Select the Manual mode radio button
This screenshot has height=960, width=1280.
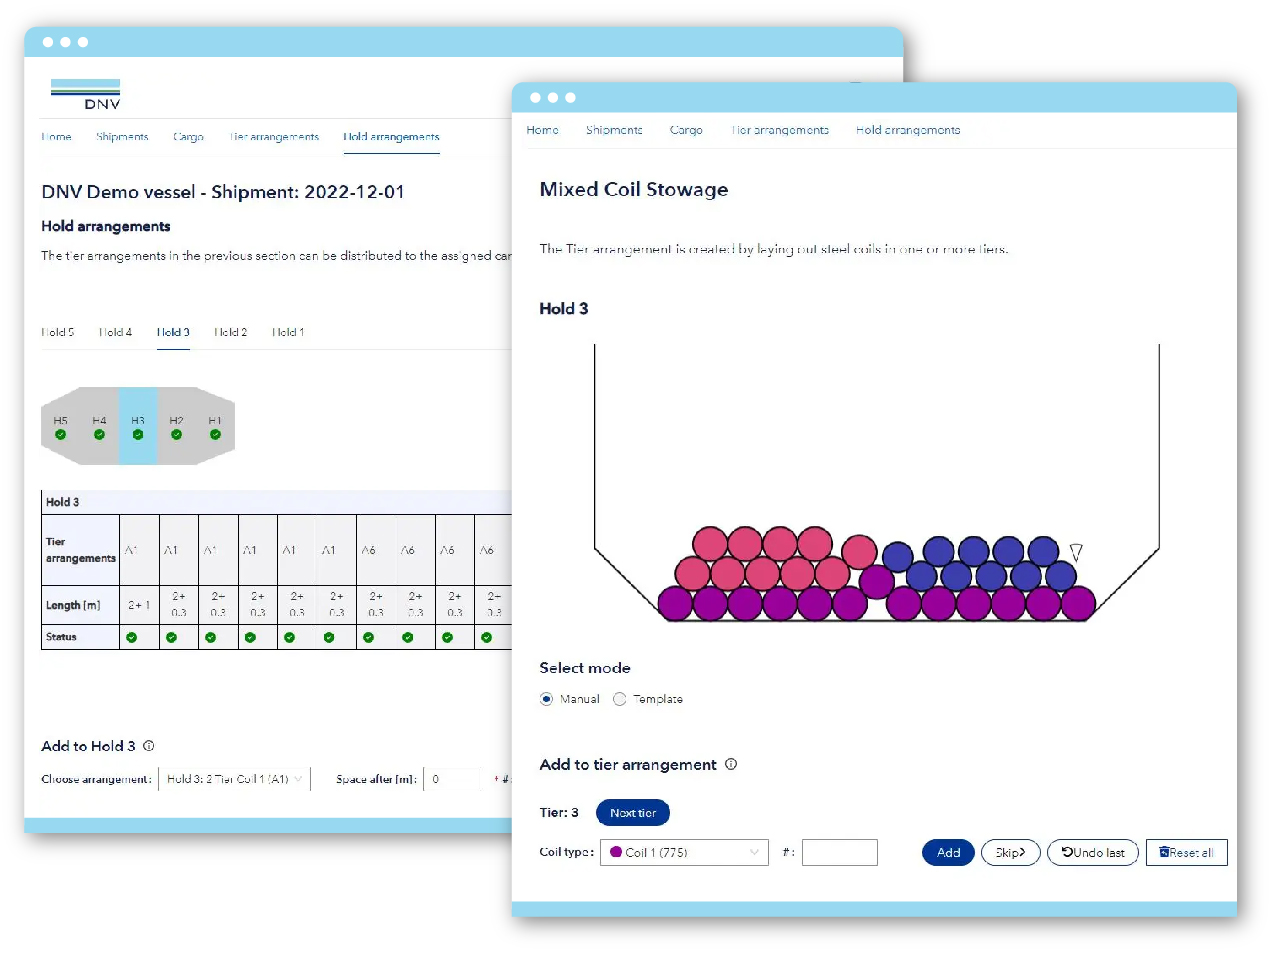coord(546,699)
